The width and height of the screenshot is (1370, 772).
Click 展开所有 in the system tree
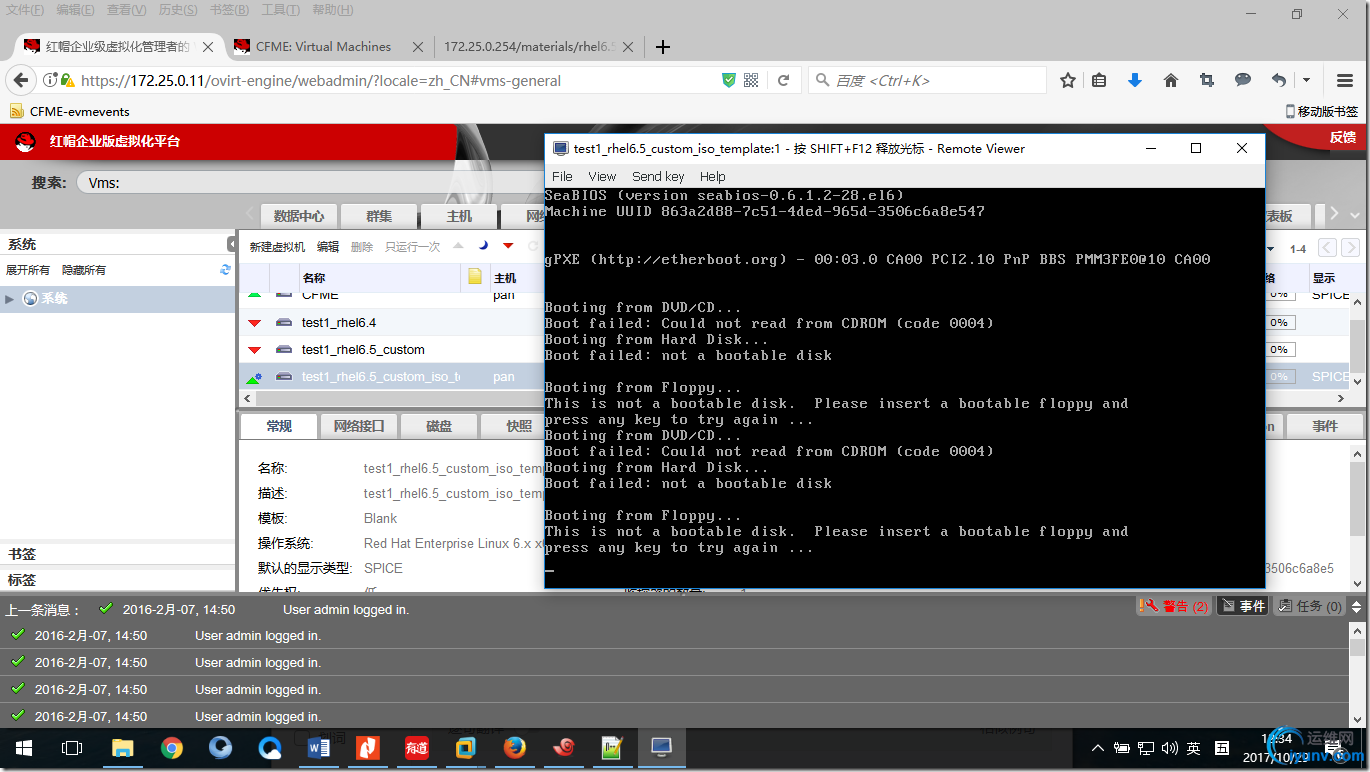coord(28,270)
